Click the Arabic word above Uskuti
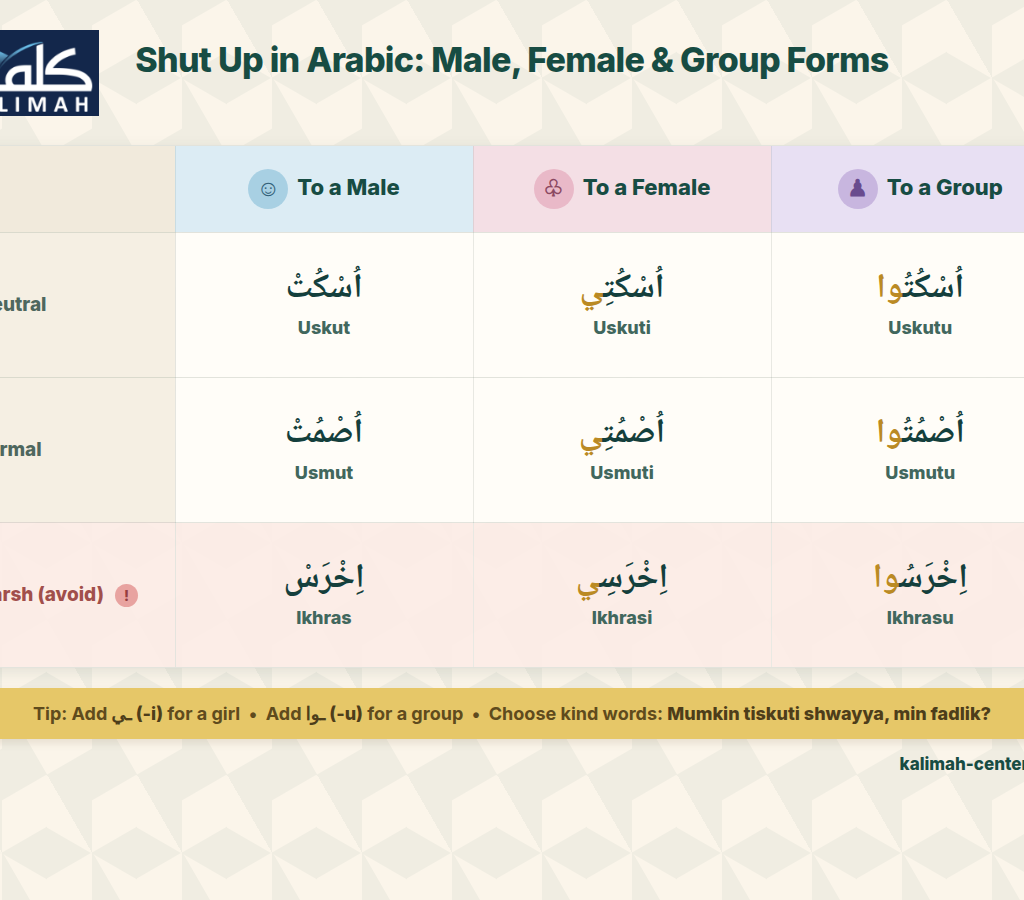Viewport: 1024px width, 900px height. click(622, 287)
